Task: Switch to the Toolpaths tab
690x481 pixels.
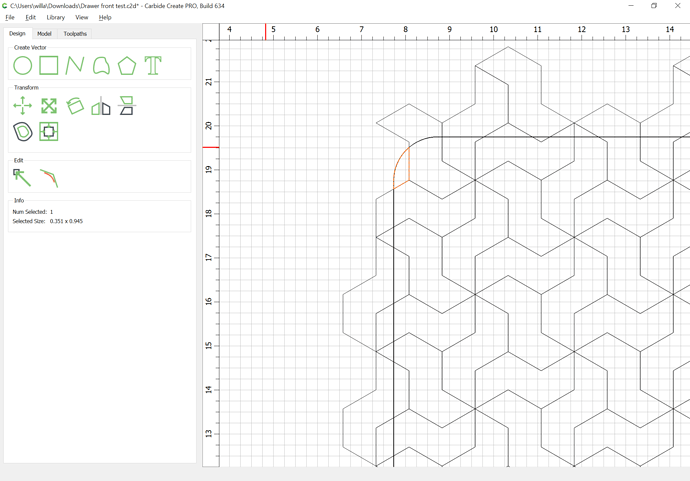Action: 75,33
